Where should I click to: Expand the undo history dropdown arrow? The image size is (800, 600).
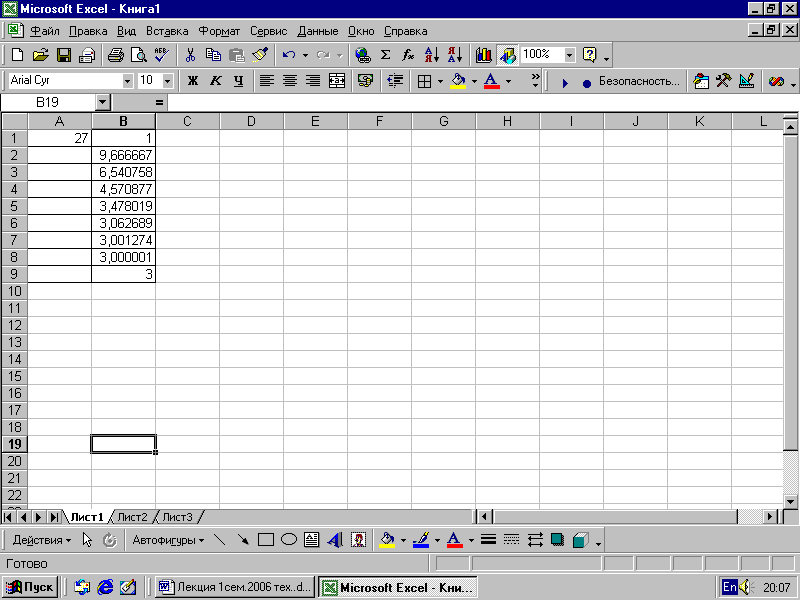305,55
